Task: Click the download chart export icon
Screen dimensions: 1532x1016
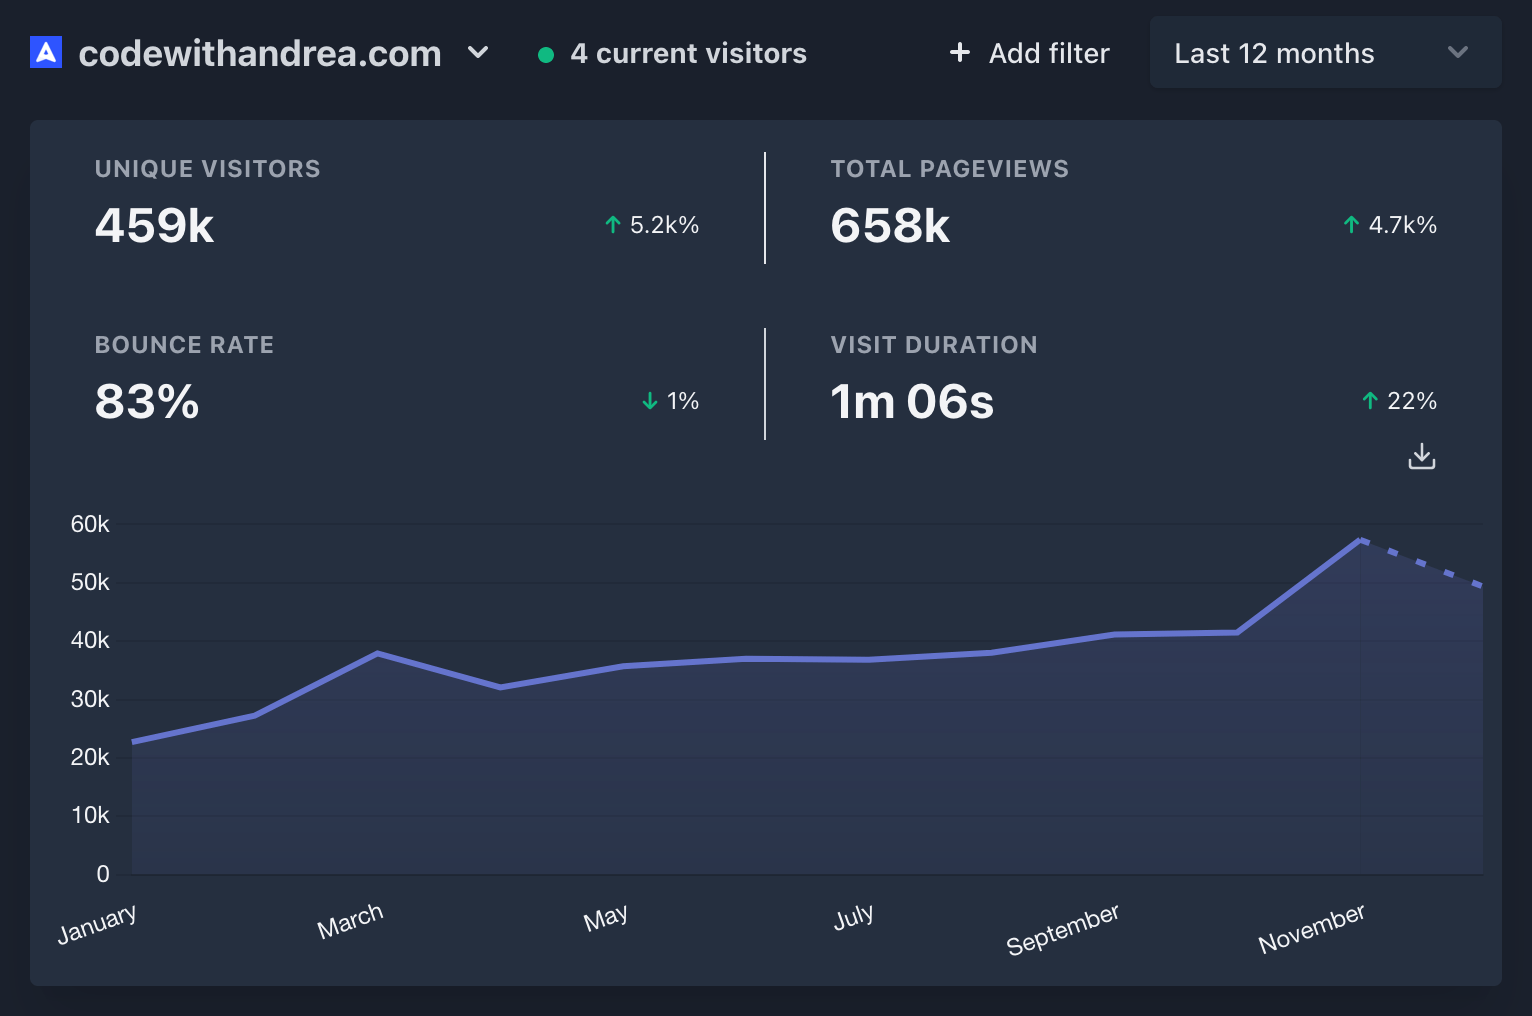Action: tap(1421, 457)
